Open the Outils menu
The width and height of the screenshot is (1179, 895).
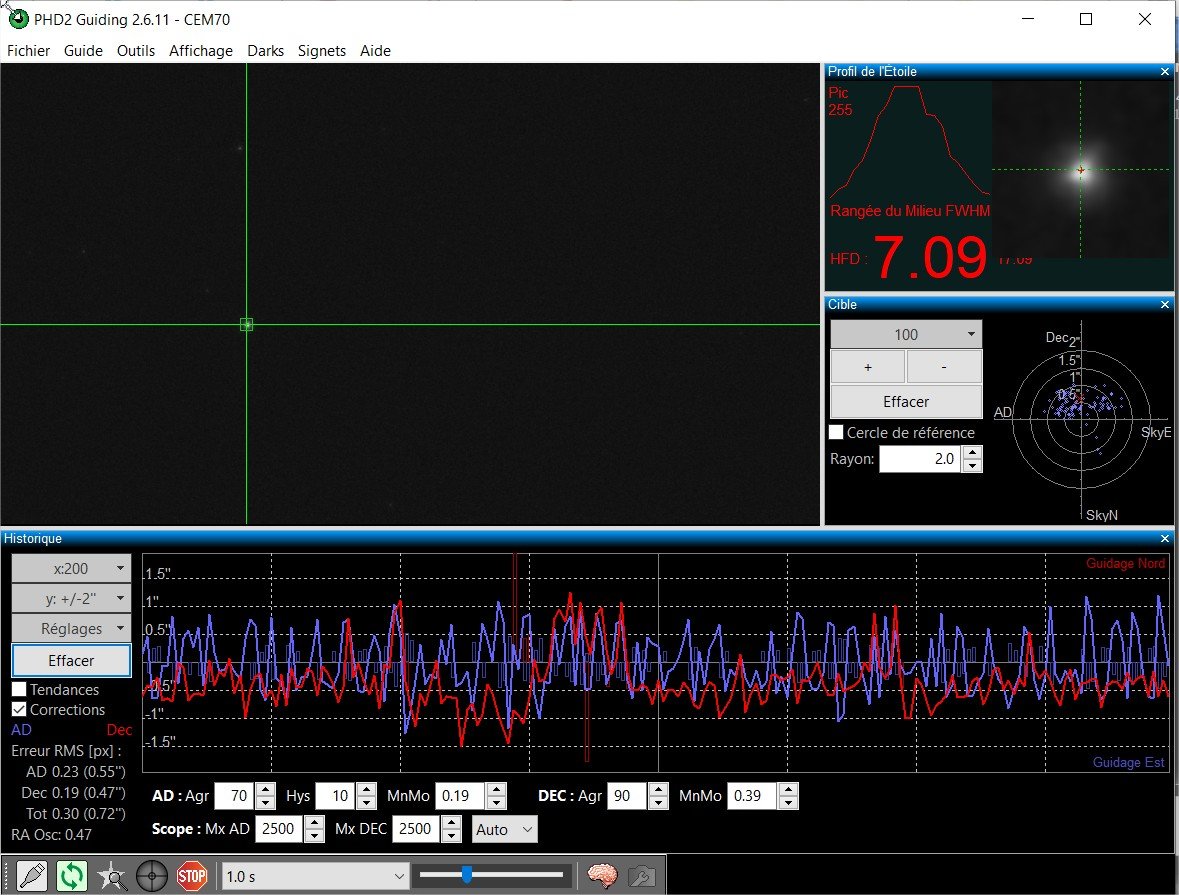pos(135,50)
